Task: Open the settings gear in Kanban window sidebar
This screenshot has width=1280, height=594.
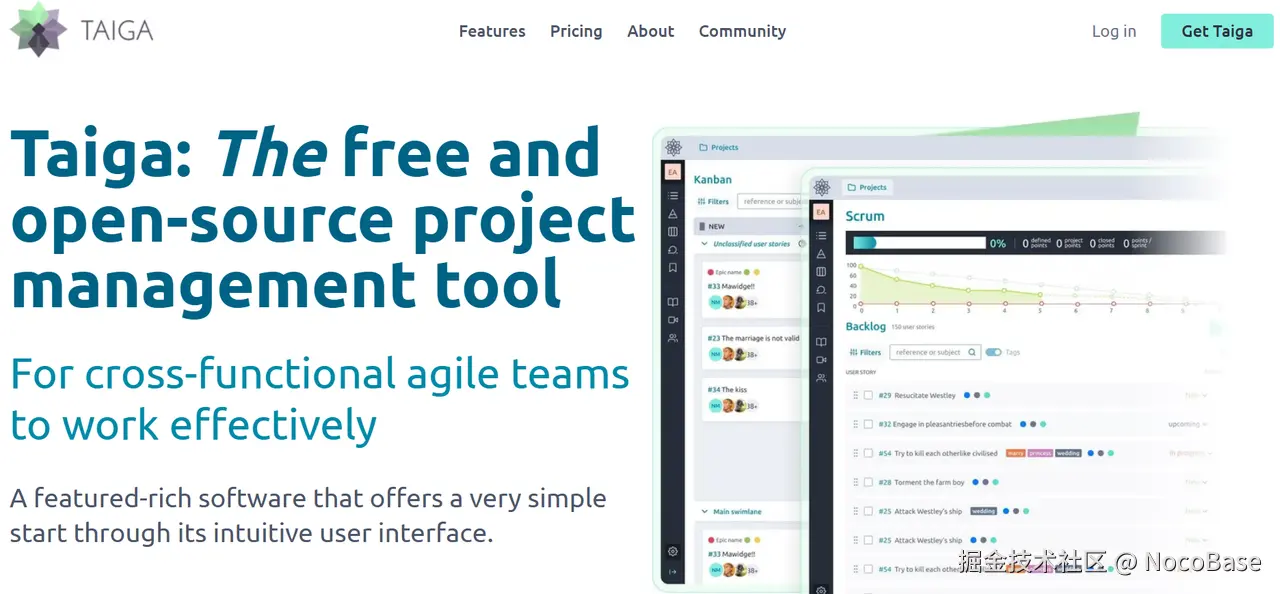Action: [673, 551]
